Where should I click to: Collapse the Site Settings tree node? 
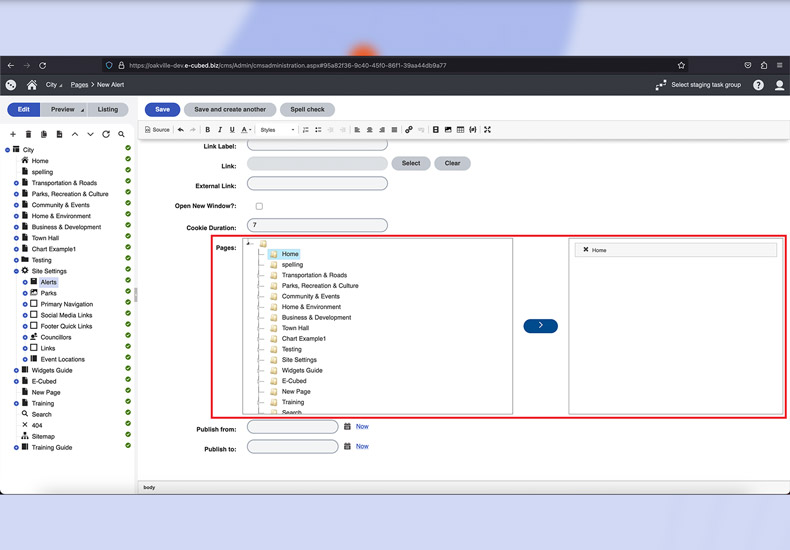(x=16, y=271)
